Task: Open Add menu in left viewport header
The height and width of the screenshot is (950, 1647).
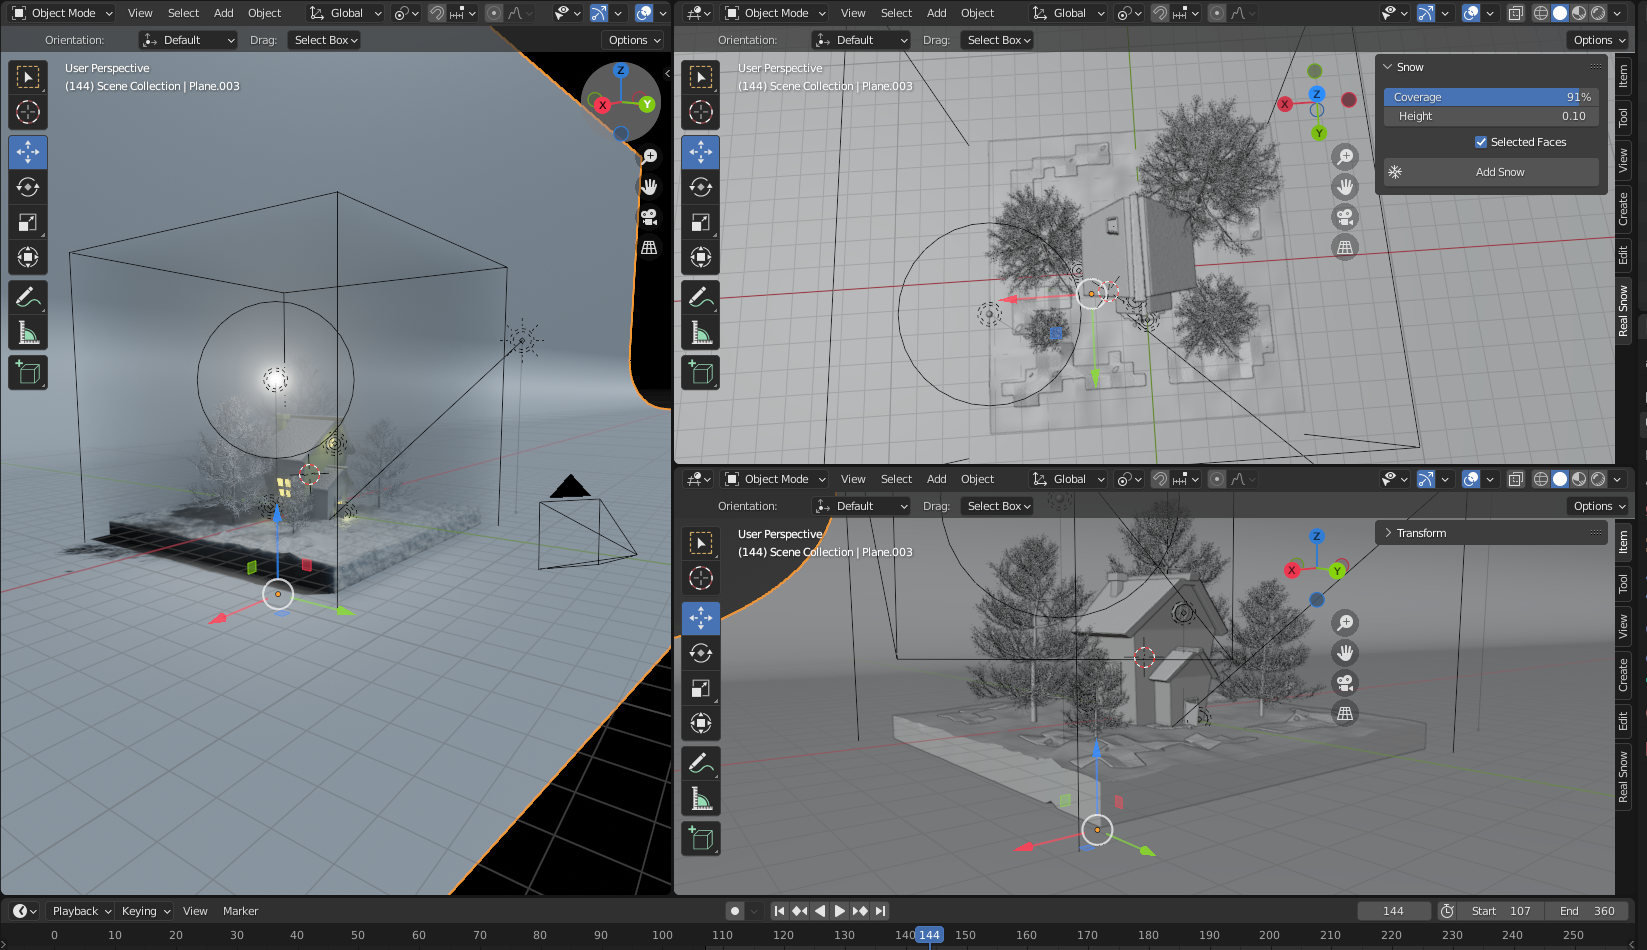Action: [224, 13]
